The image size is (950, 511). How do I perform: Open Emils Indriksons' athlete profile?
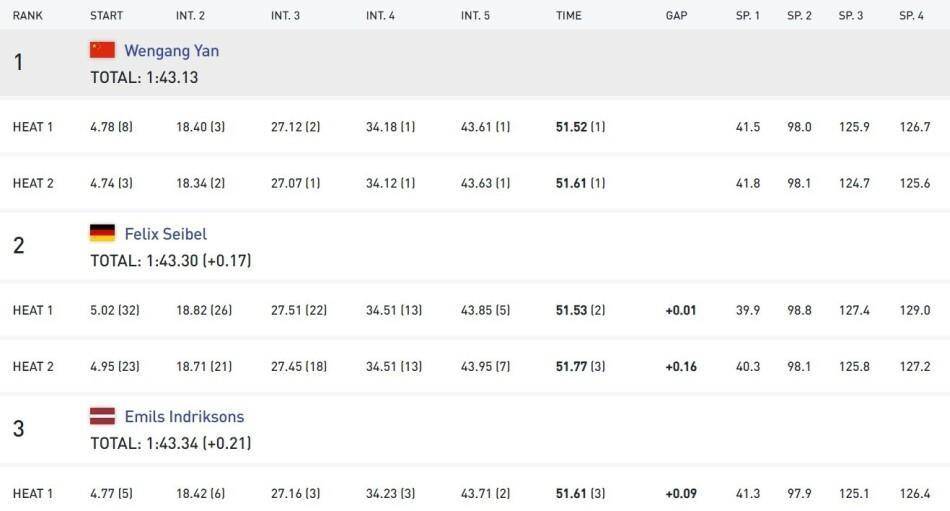click(184, 417)
